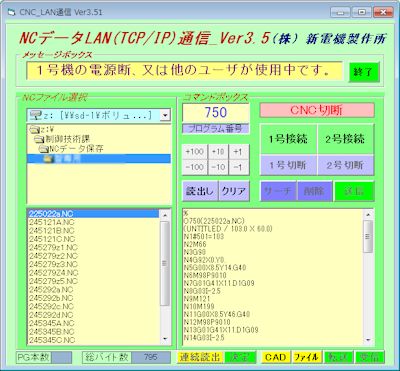Click the 1号切断 disconnect button
Screen dimensions: 400x371
pyautogui.click(x=288, y=165)
